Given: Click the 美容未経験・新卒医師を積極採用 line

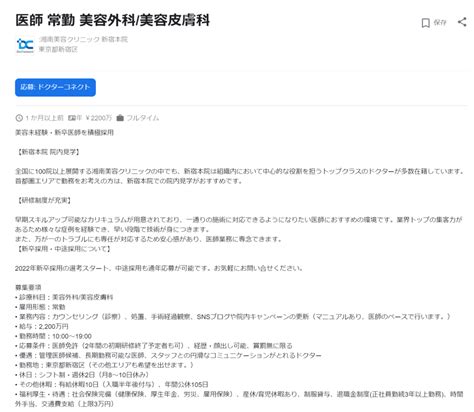Looking at the screenshot, I should [x=65, y=132].
